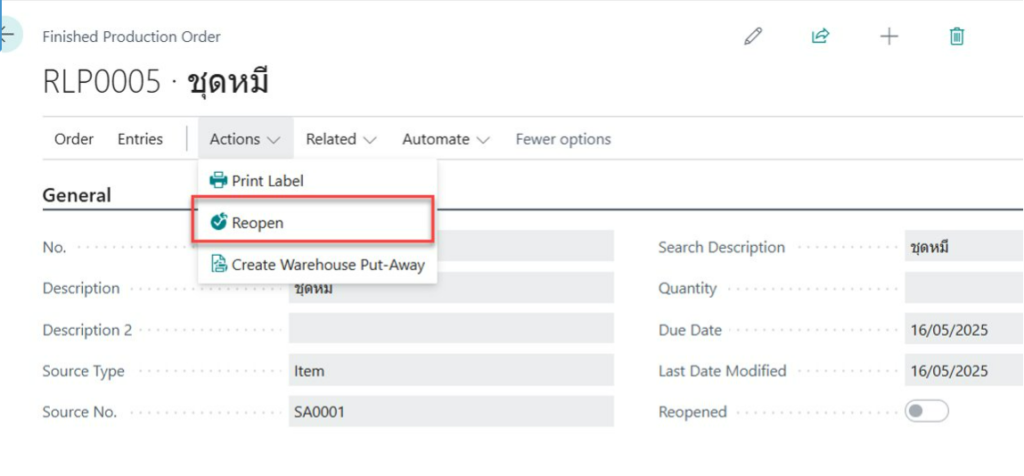Click the Finished Production Order caption

click(131, 37)
